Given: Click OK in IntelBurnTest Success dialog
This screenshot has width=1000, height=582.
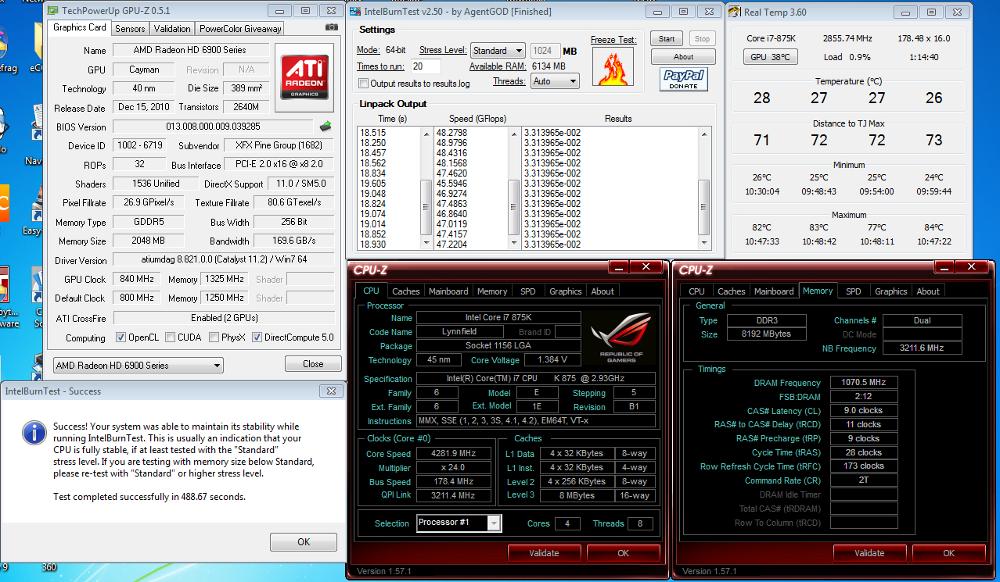Looking at the screenshot, I should click(x=304, y=542).
